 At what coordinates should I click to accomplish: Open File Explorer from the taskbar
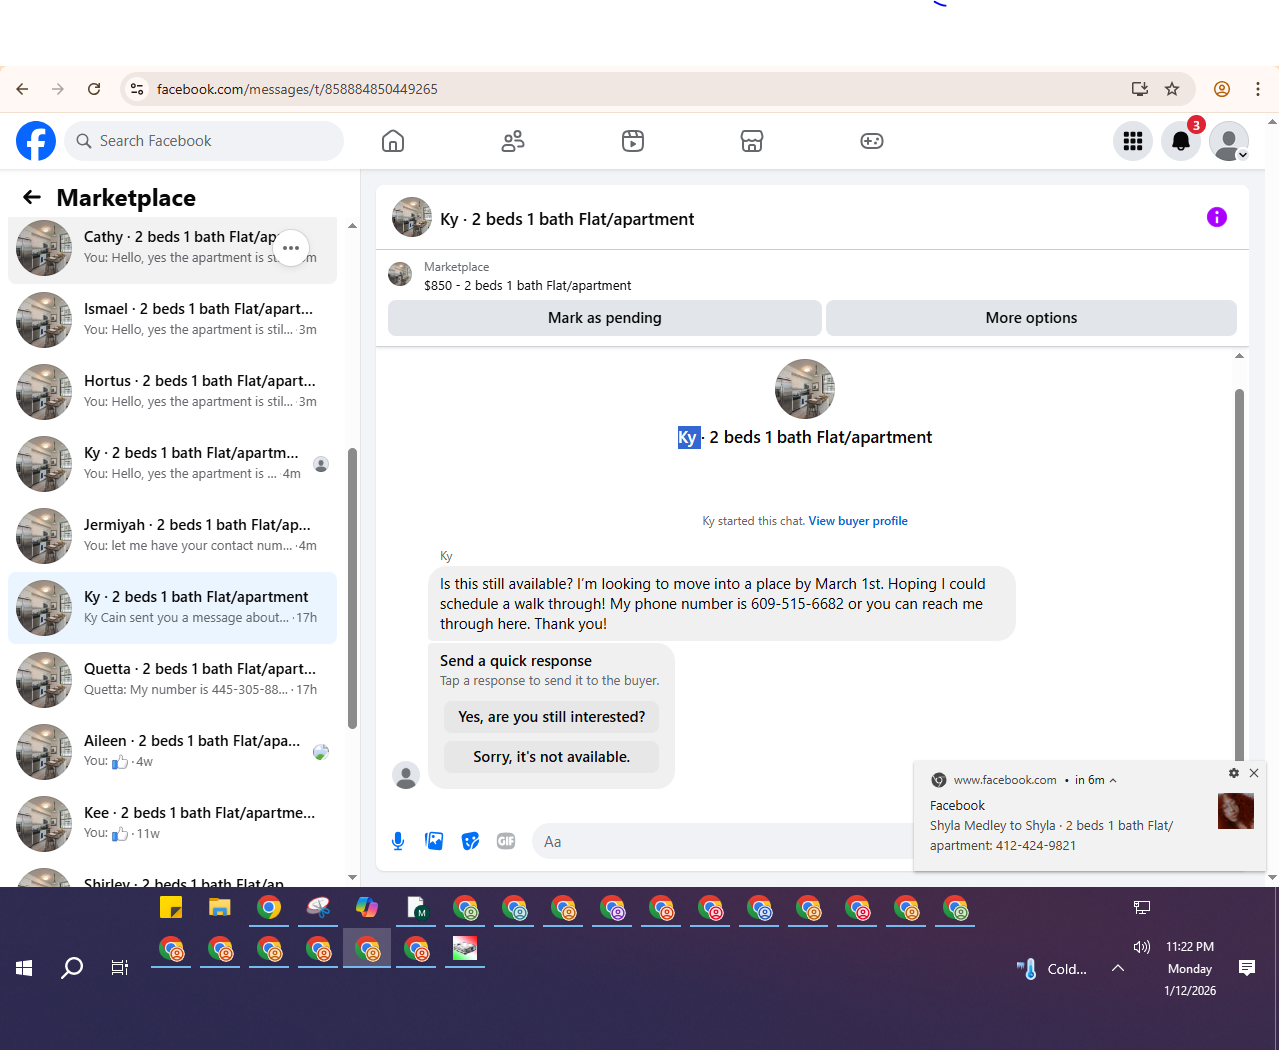[x=220, y=908]
